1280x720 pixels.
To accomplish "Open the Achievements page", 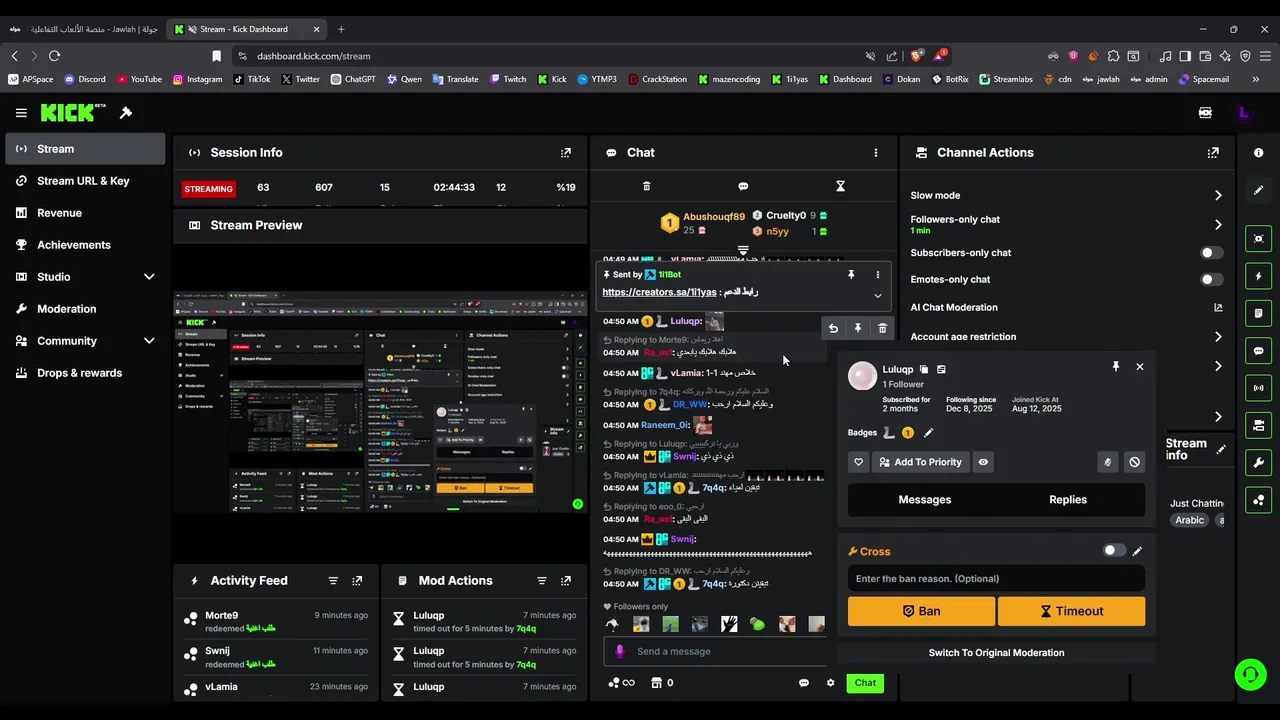I will click(x=86, y=245).
